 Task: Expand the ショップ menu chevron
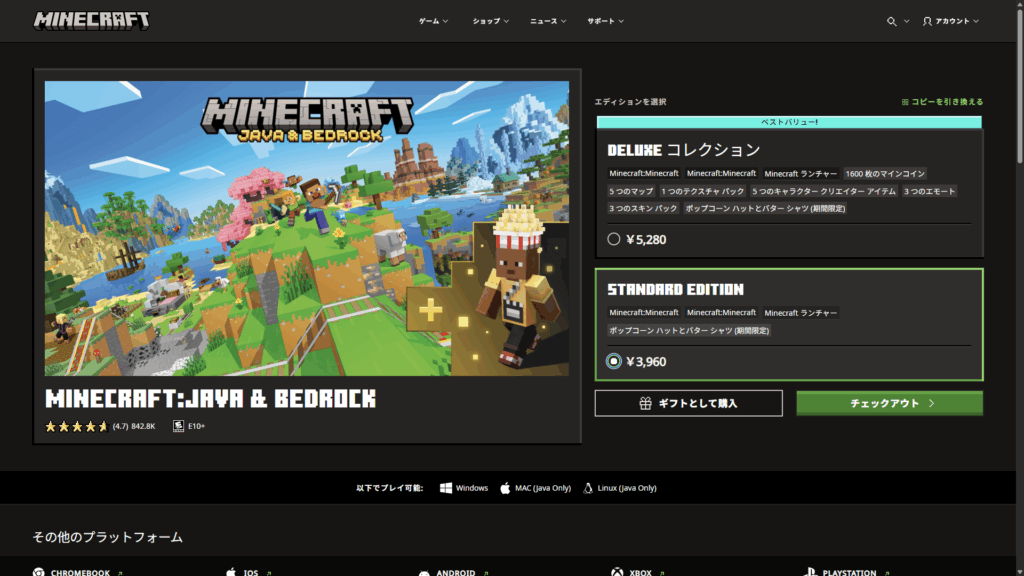pos(506,22)
